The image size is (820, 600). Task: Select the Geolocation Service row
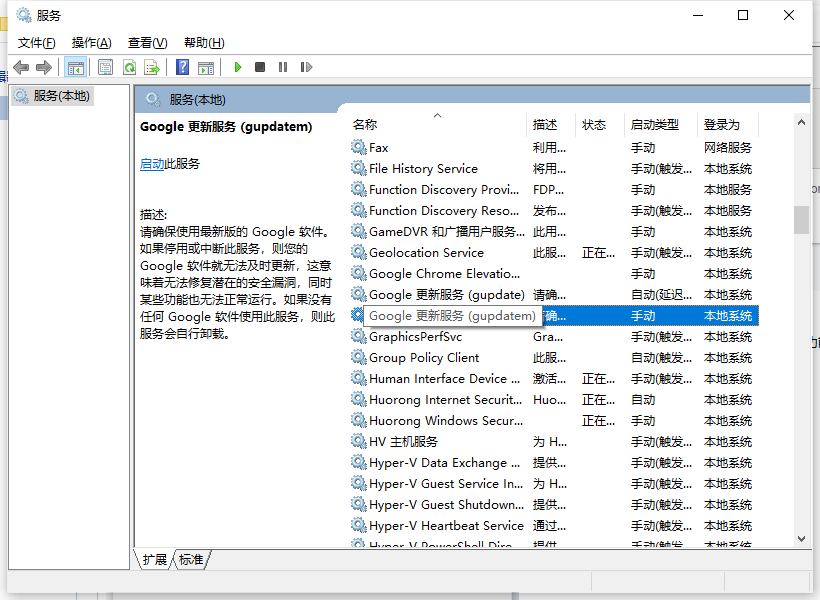pyautogui.click(x=554, y=253)
